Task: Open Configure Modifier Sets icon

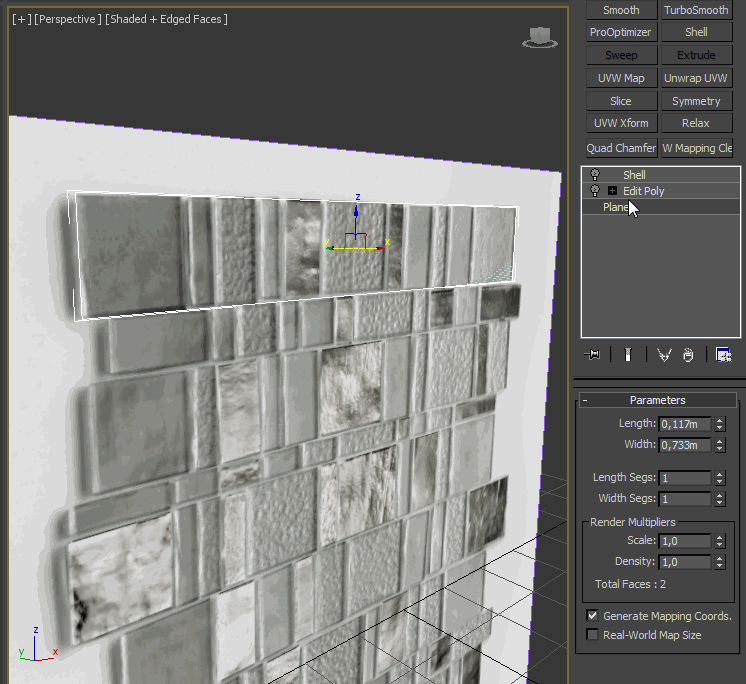Action: tap(723, 354)
